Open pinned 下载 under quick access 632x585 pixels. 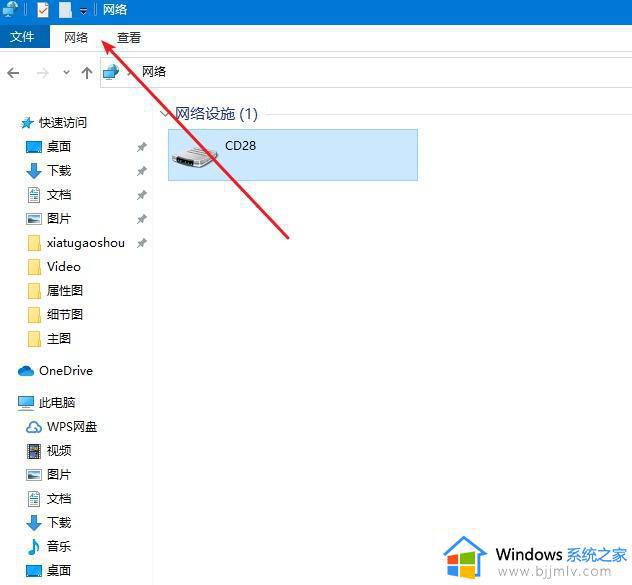(59, 171)
